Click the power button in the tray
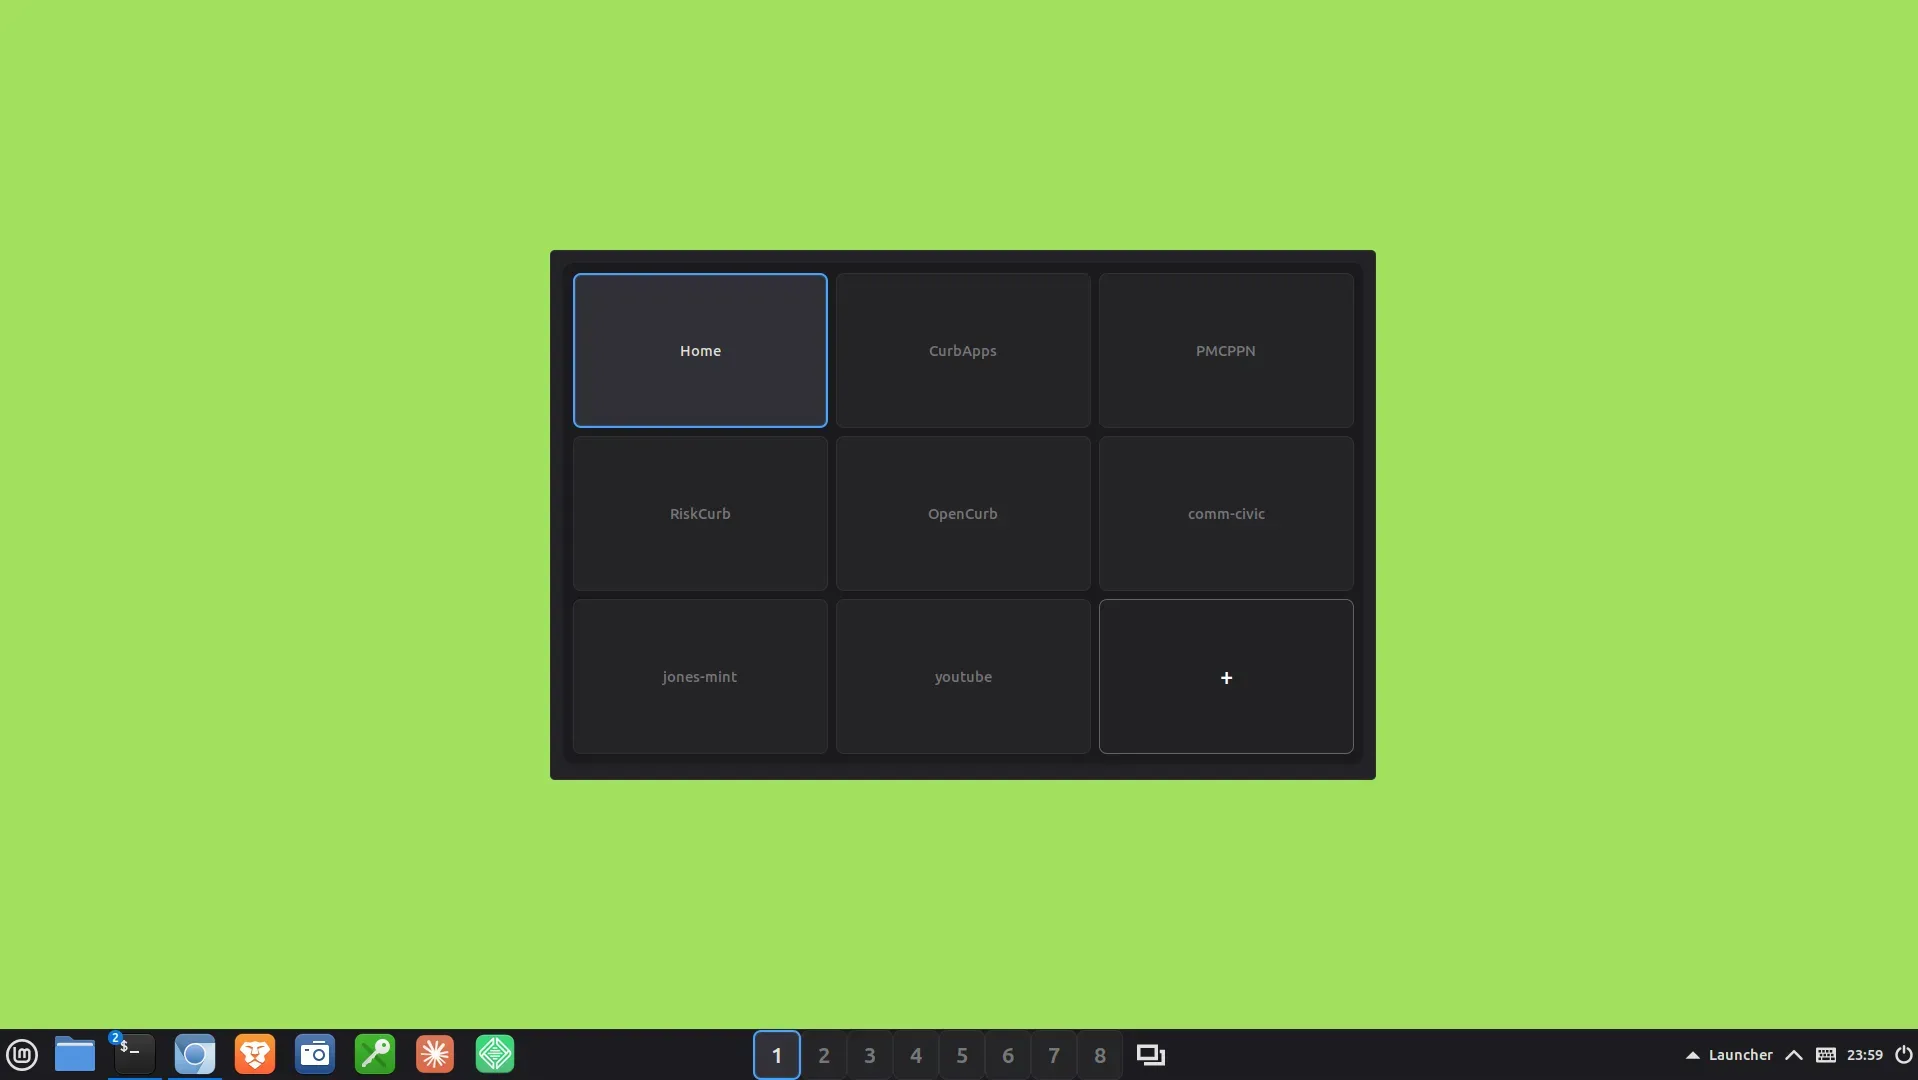 coord(1904,1055)
